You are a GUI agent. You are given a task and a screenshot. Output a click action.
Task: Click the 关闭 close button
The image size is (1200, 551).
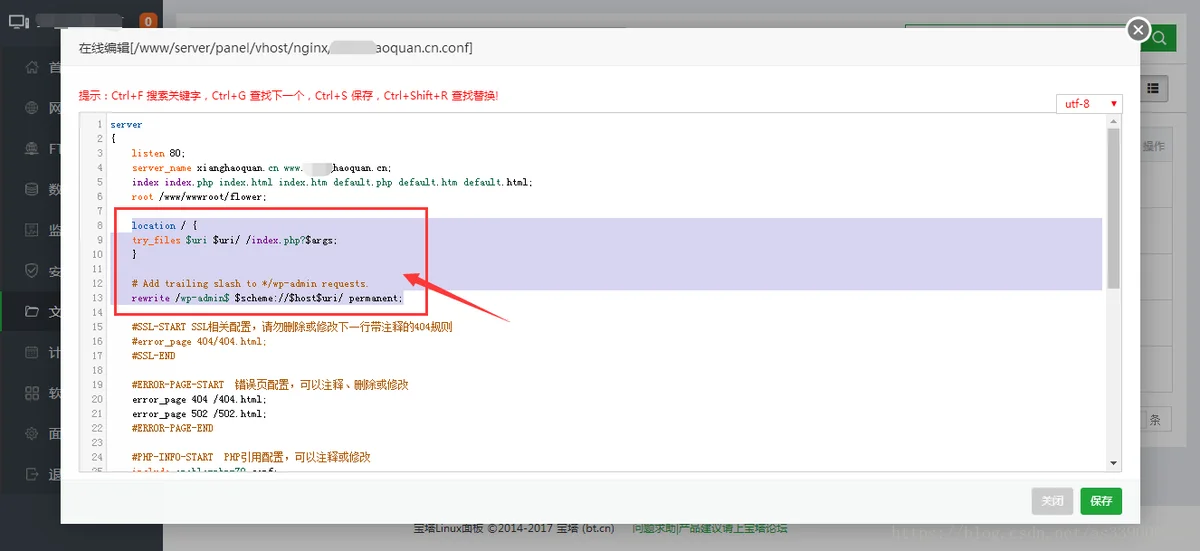coord(1052,501)
